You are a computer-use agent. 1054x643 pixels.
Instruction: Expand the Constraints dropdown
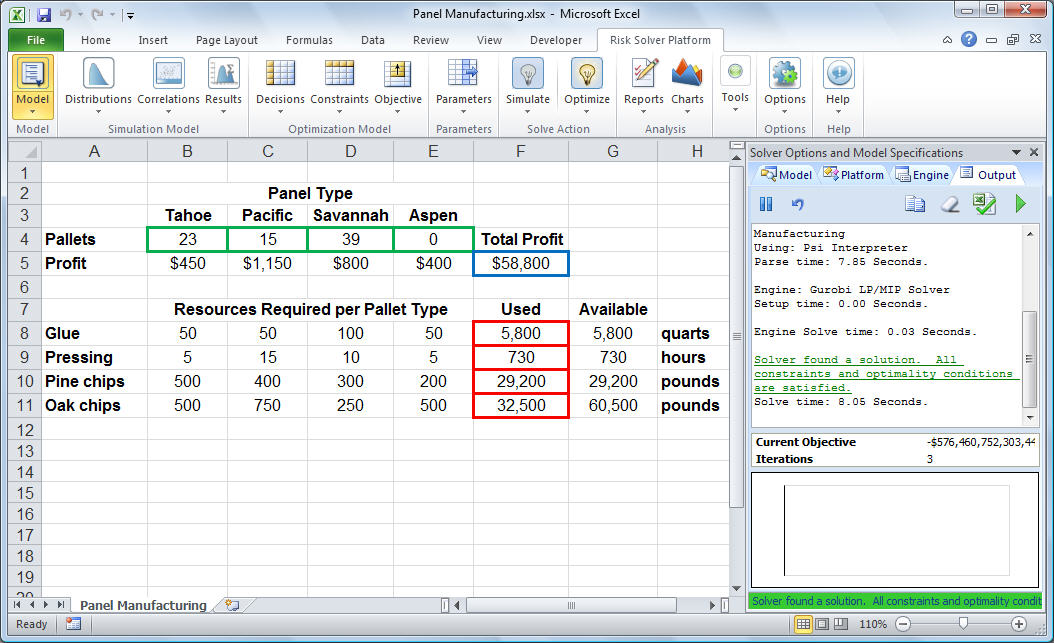(339, 112)
